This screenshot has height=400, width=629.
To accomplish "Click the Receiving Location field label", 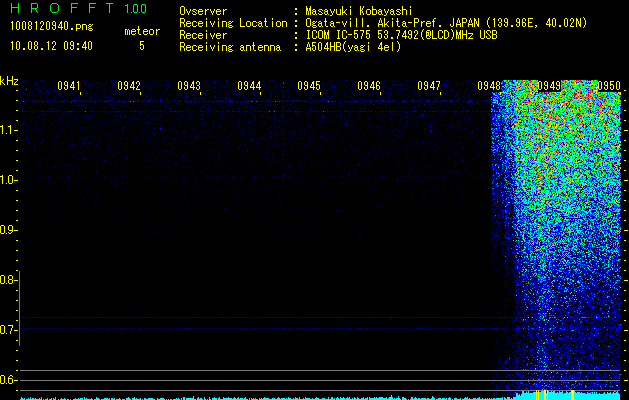I will coord(233,23).
